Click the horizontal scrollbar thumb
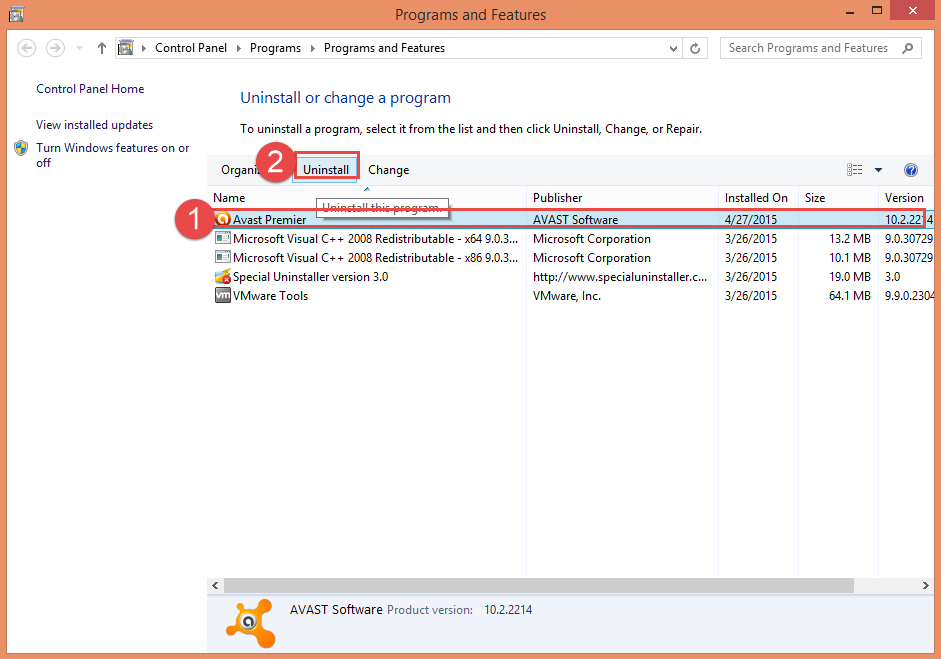 (539, 585)
